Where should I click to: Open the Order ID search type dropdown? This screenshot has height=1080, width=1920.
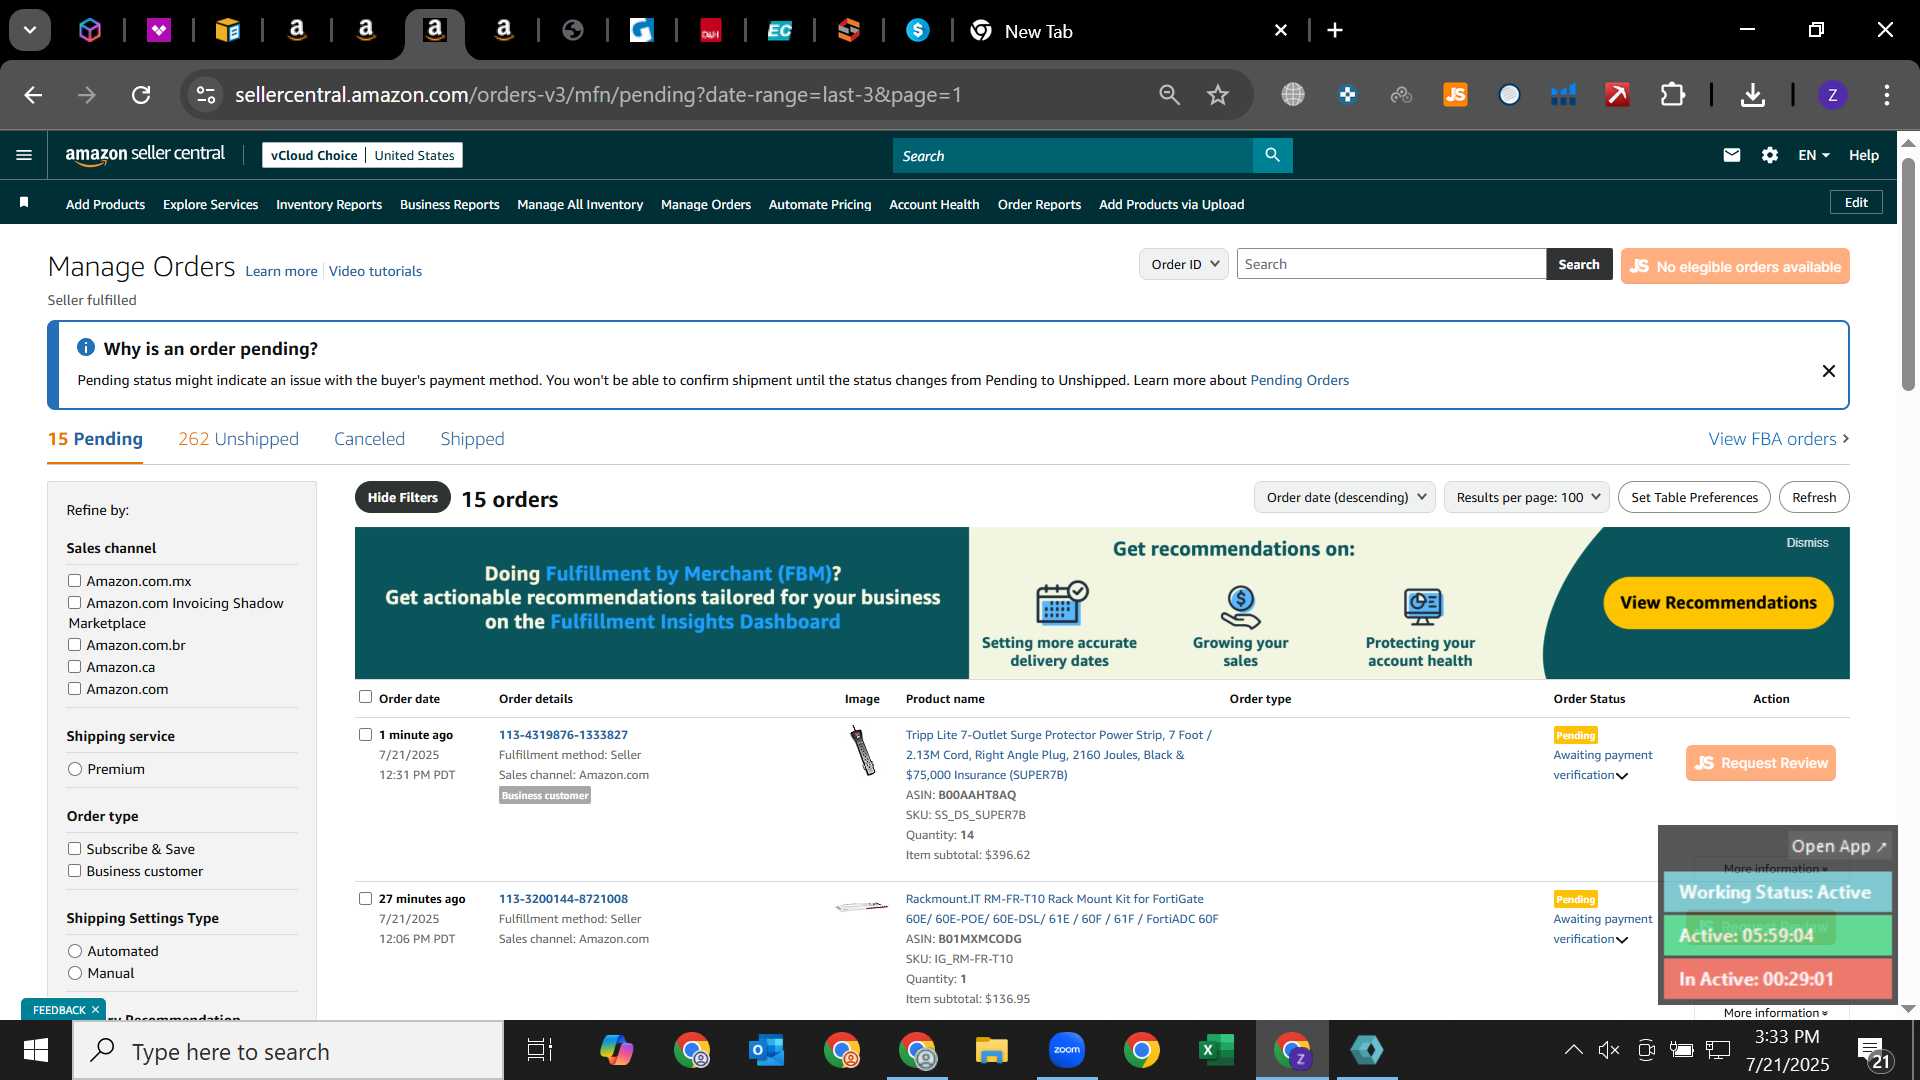pos(1184,264)
